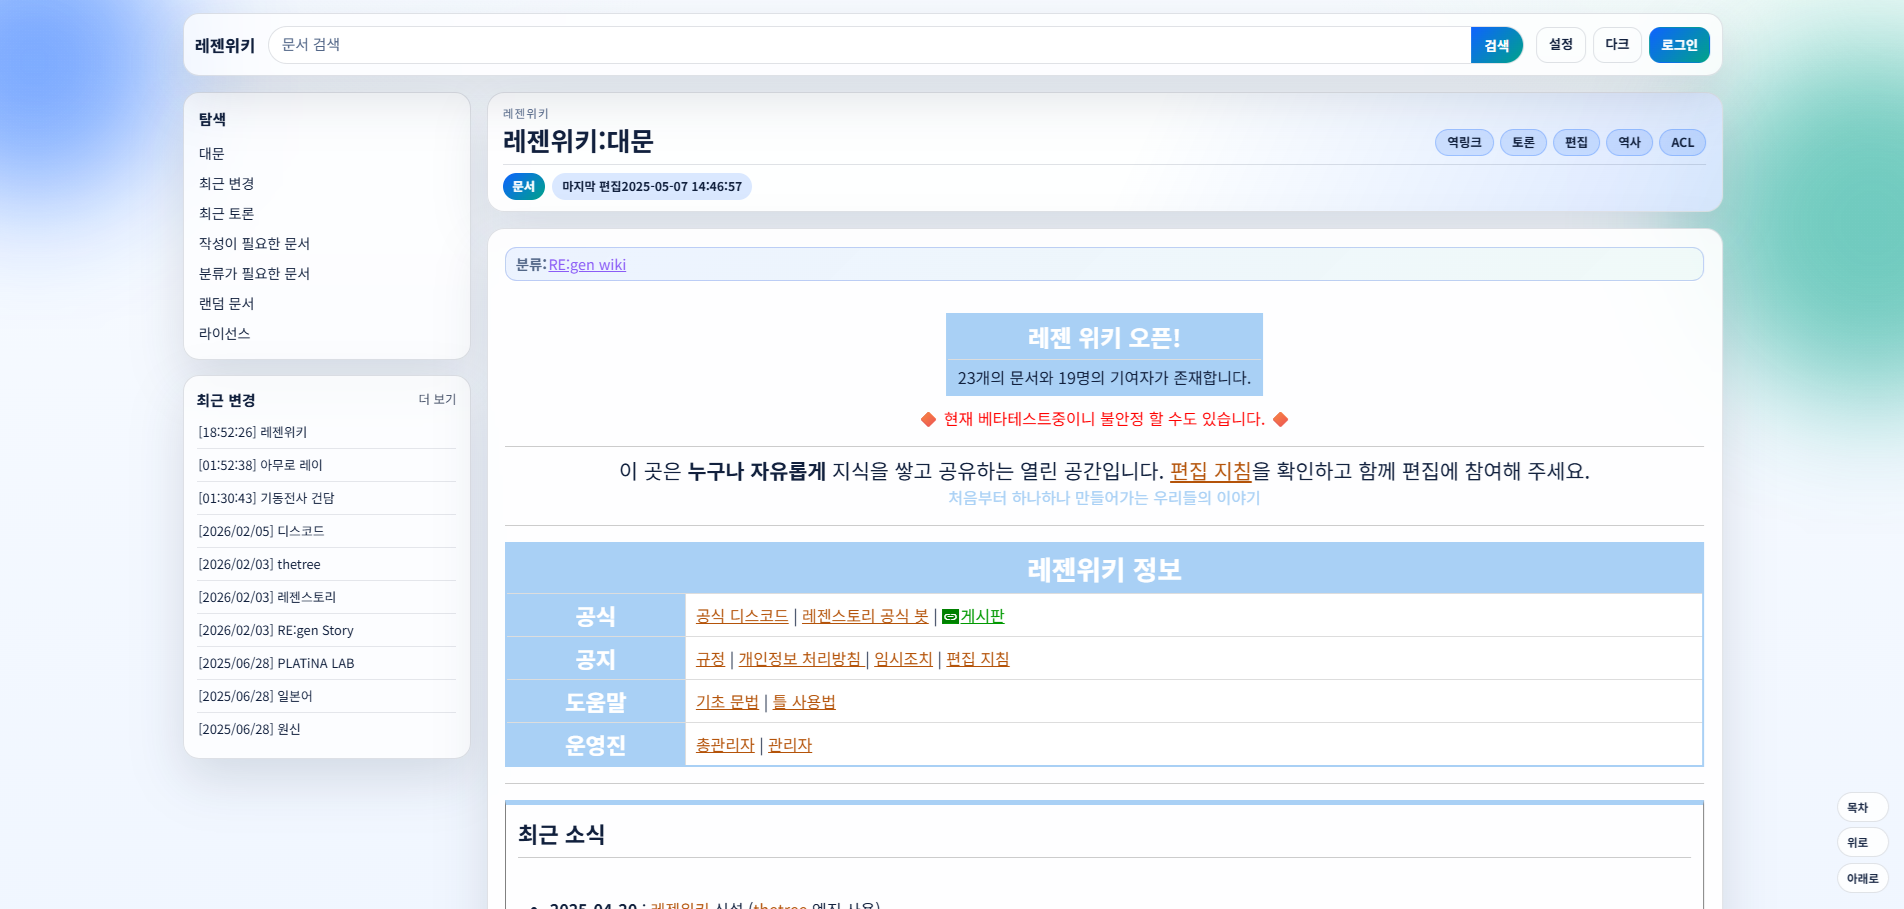
Task: Click 더 보기 in recent changes panel
Action: (x=437, y=399)
